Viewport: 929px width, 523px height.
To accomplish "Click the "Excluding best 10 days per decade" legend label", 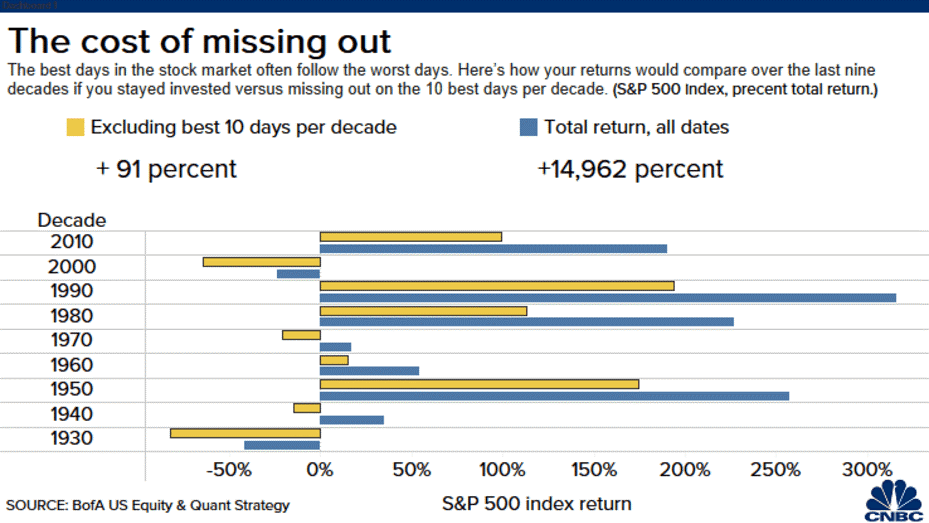I will click(243, 127).
